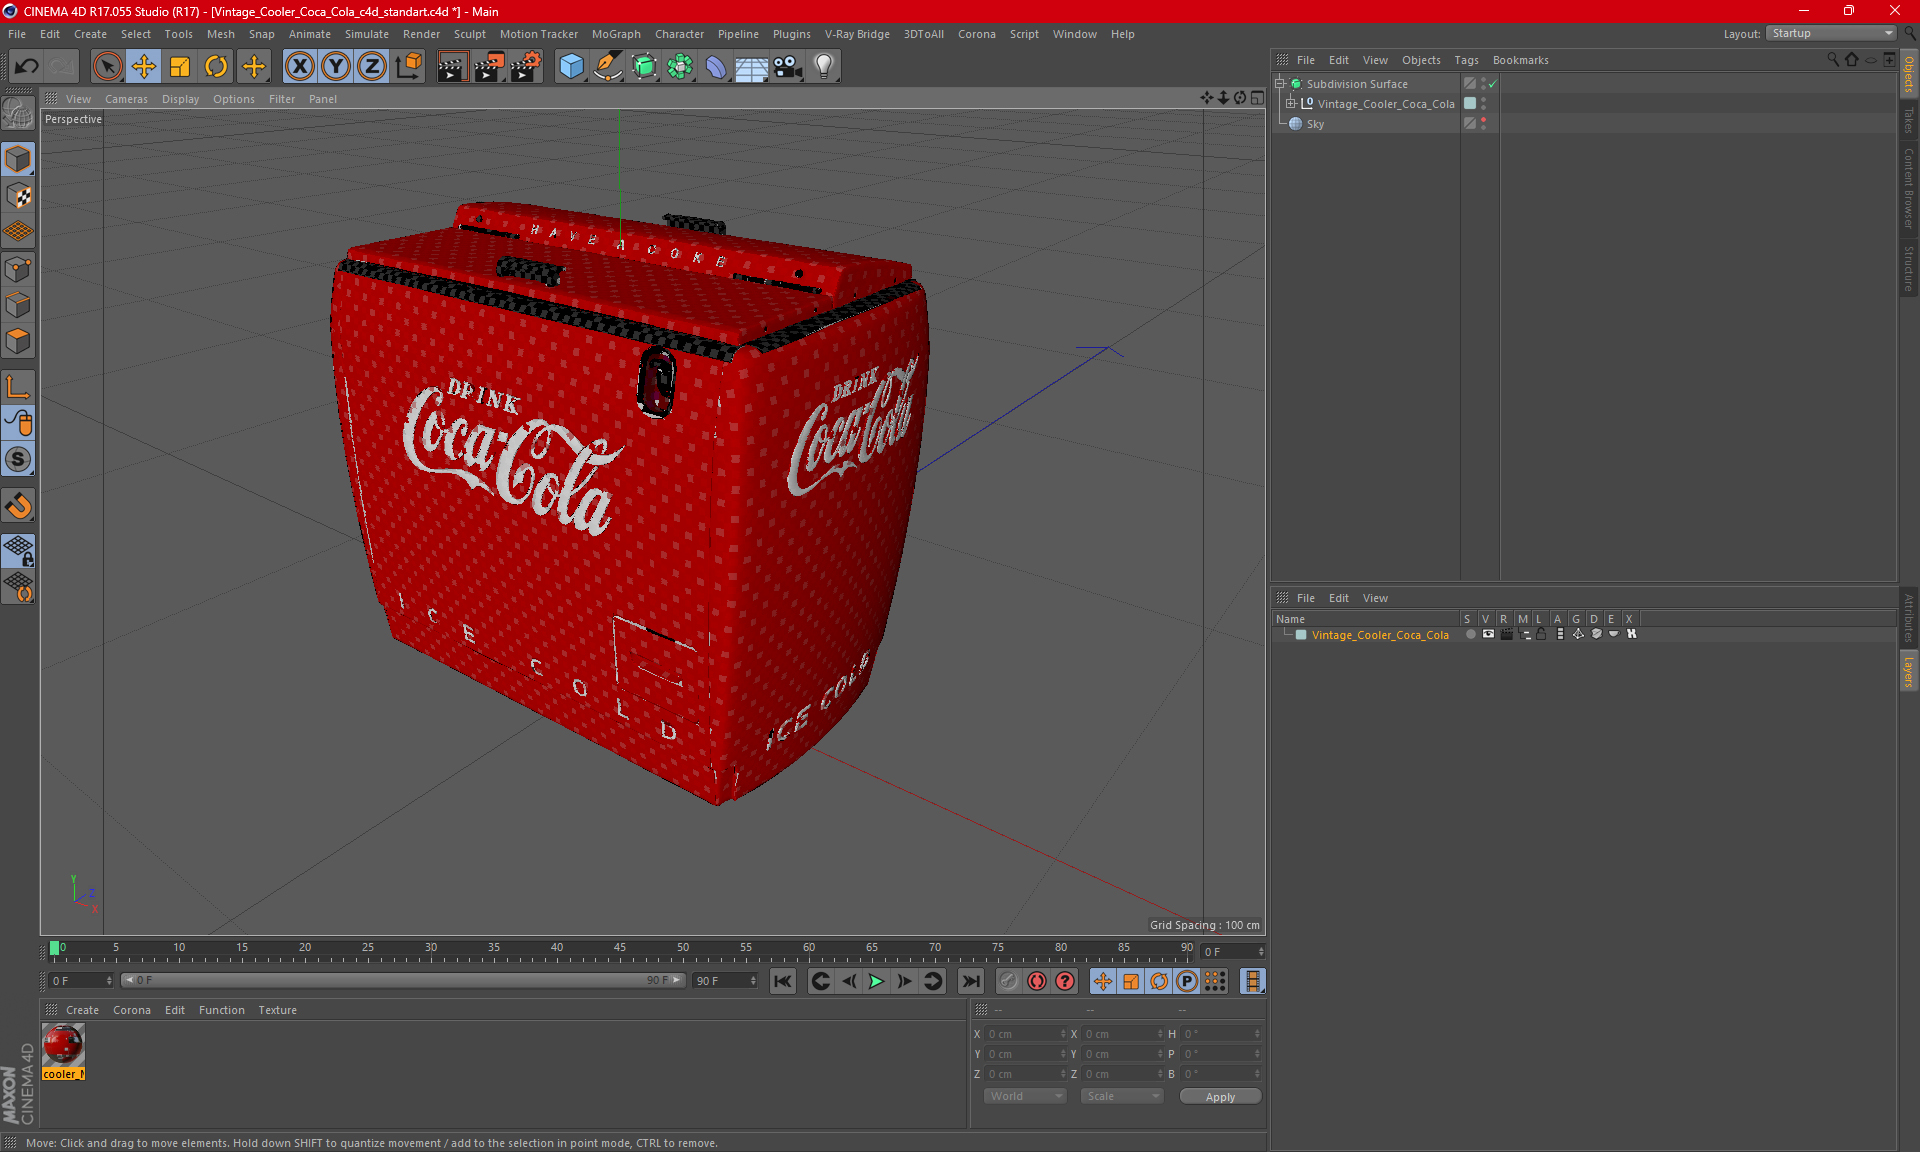Open the Objects panel Tags menu
This screenshot has height=1152, width=1920.
click(x=1466, y=60)
